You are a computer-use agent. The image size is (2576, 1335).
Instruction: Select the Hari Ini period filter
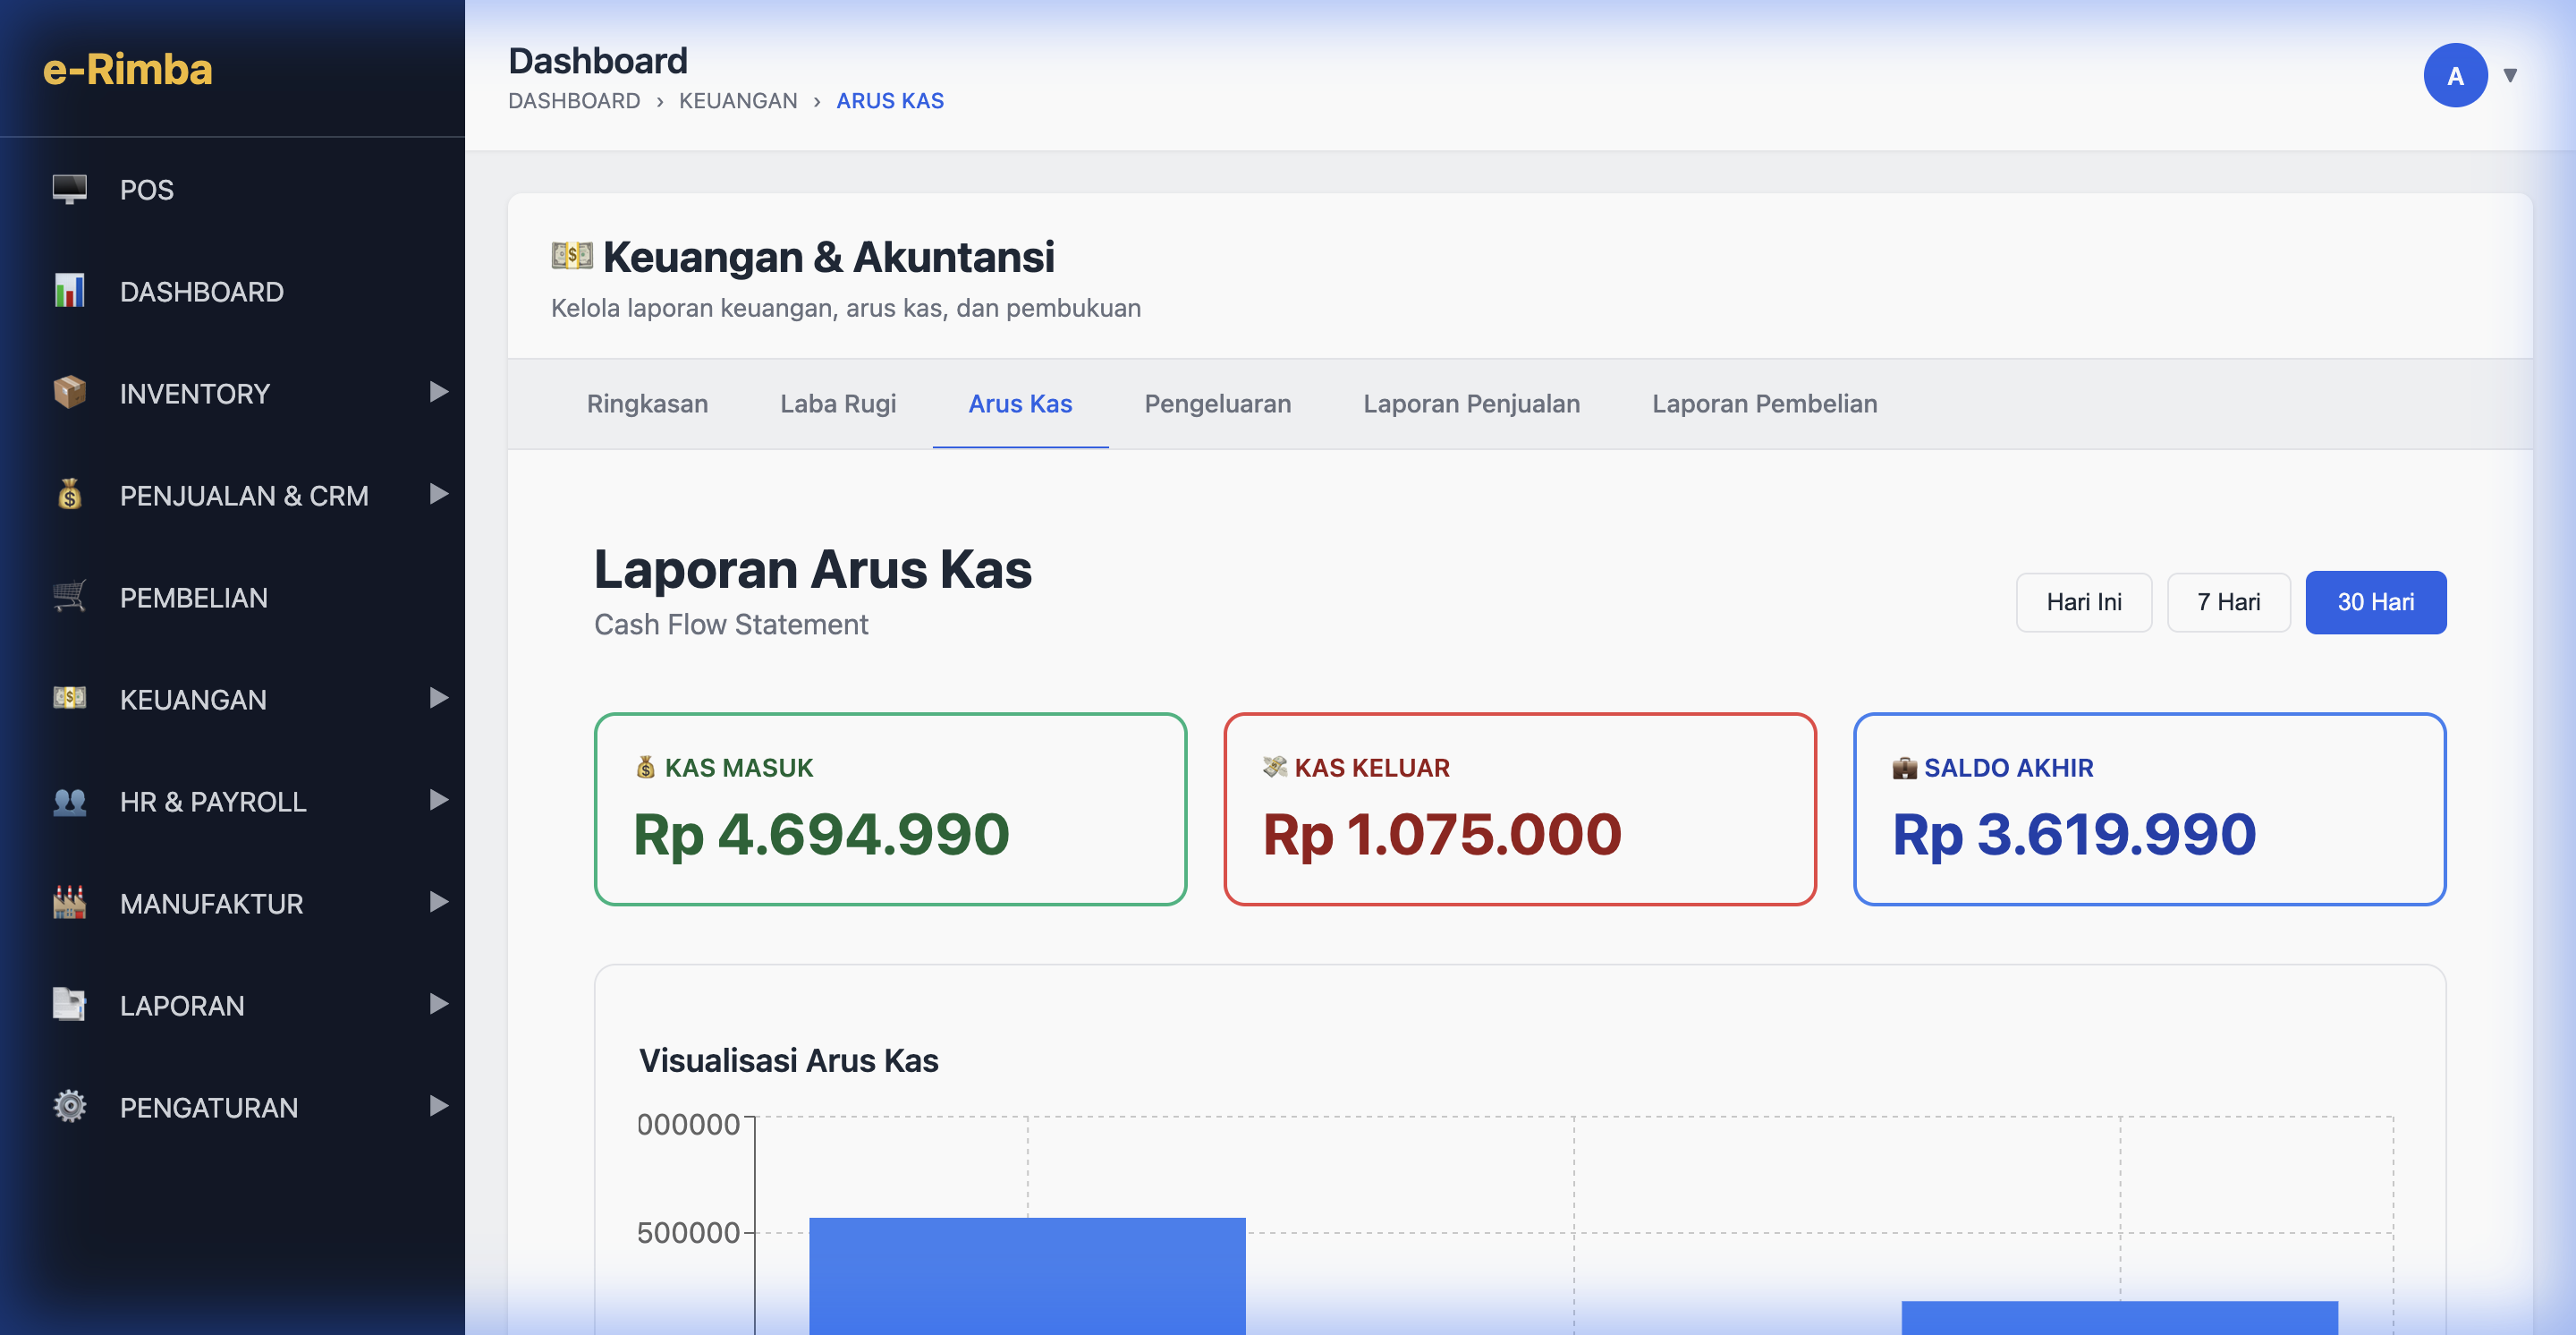coord(2083,602)
